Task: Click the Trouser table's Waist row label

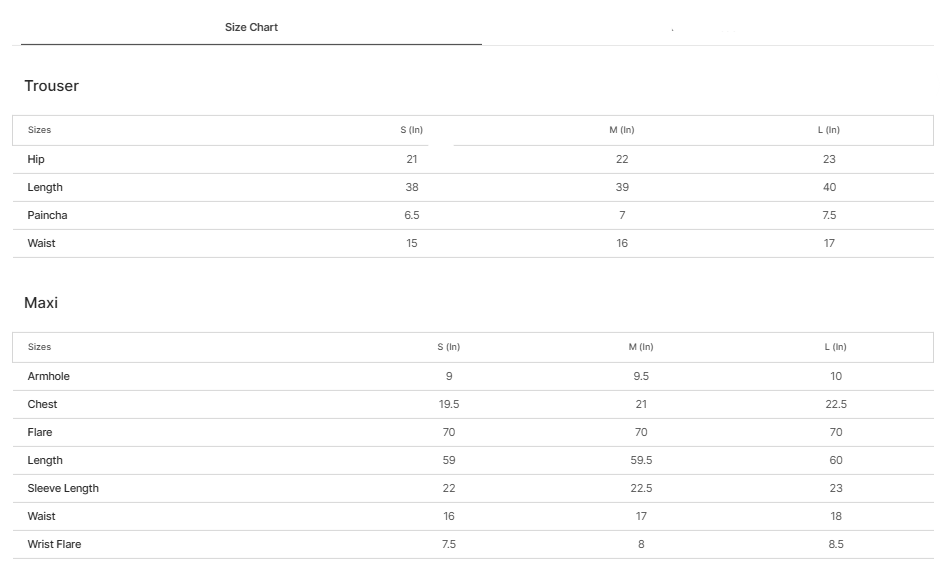Action: click(x=42, y=243)
